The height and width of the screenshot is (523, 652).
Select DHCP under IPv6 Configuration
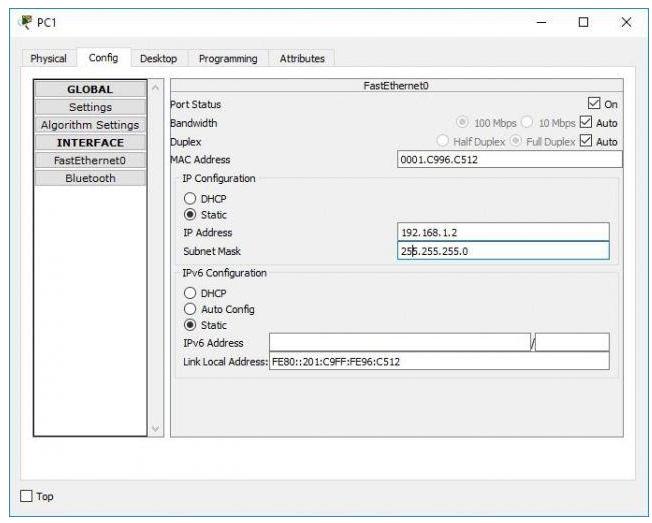[x=190, y=293]
